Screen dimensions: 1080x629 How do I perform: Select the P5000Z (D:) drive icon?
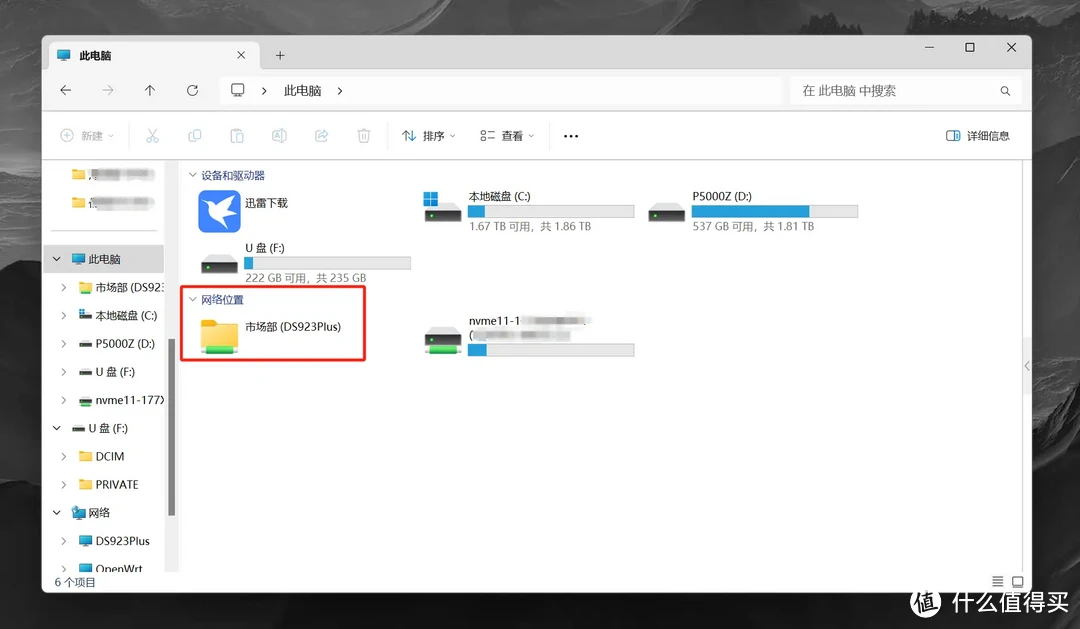click(666, 212)
